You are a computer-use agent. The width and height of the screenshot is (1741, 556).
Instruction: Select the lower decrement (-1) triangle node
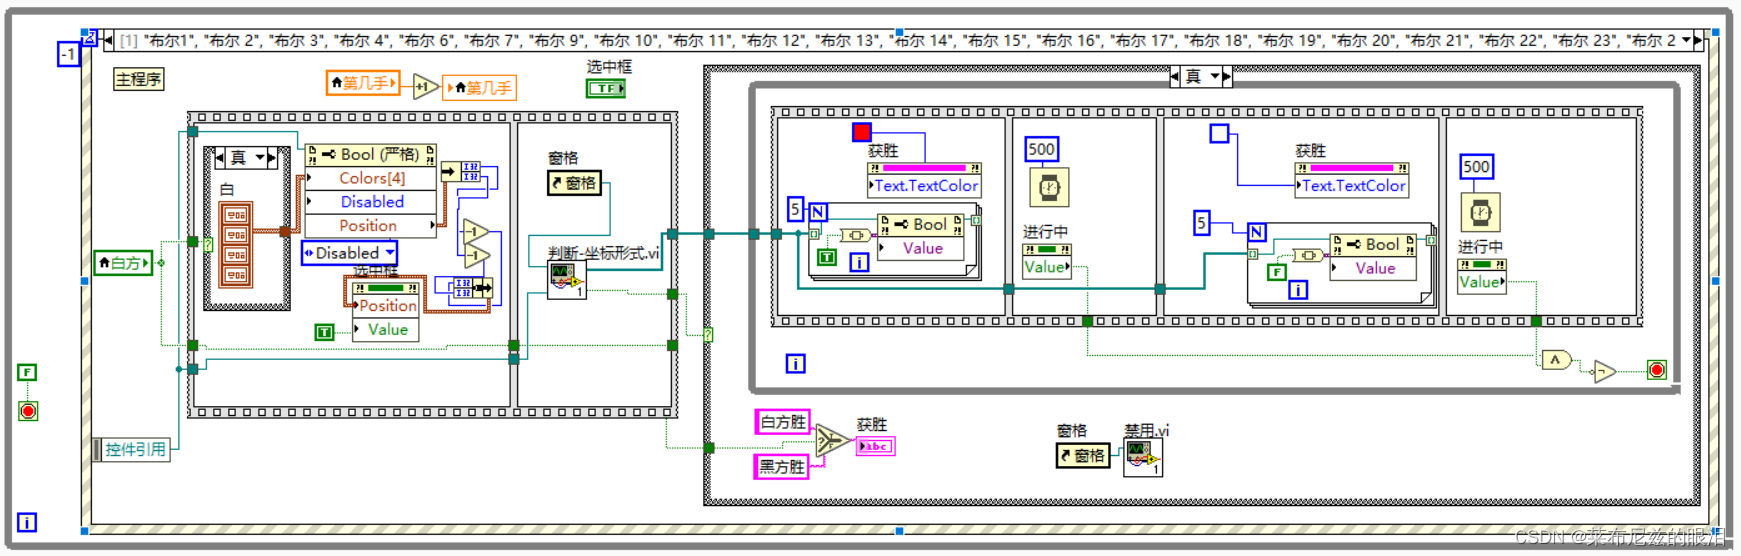pos(475,256)
